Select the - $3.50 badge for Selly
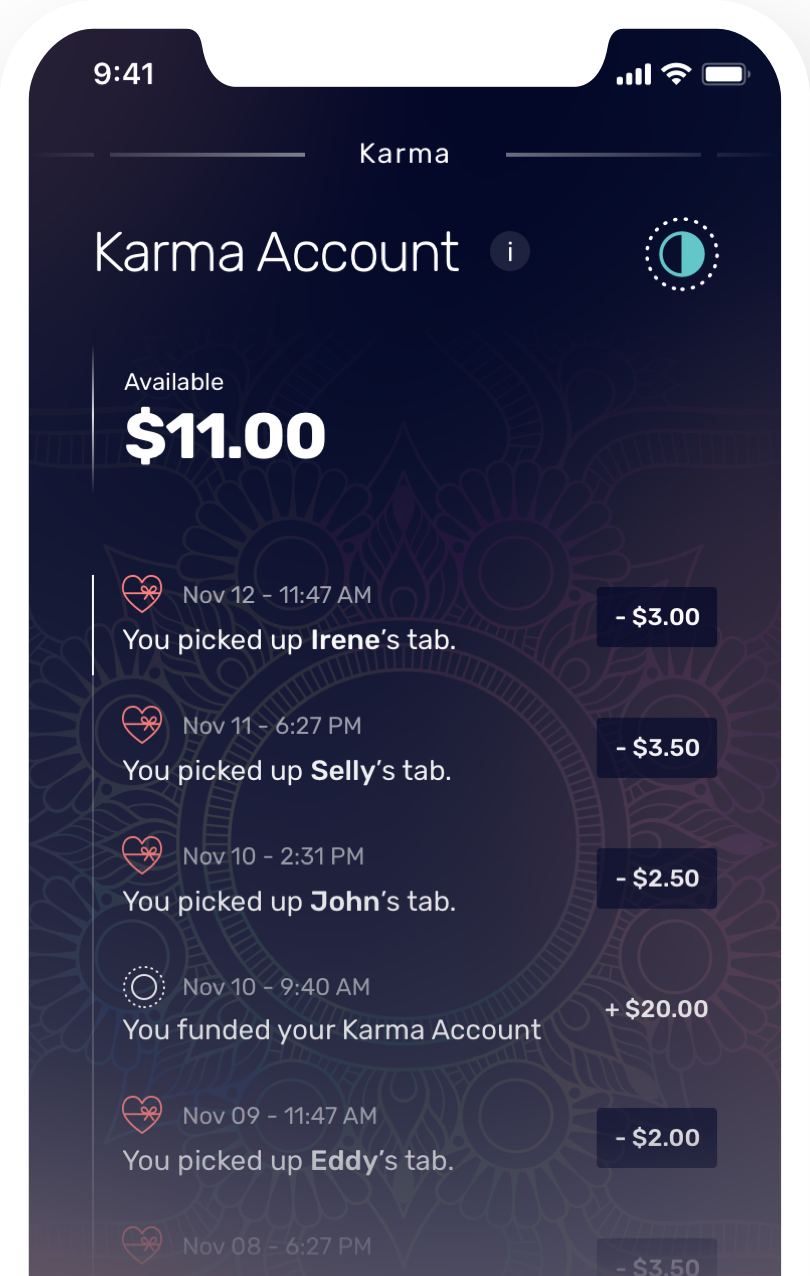Image resolution: width=810 pixels, height=1276 pixels. point(657,748)
